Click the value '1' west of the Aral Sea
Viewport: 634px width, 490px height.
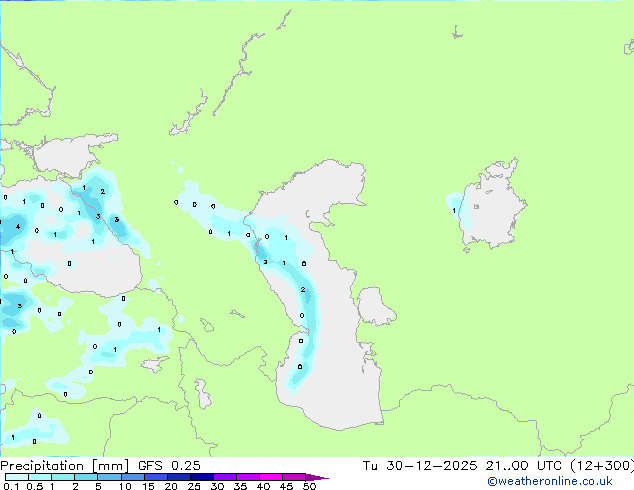coord(454,211)
